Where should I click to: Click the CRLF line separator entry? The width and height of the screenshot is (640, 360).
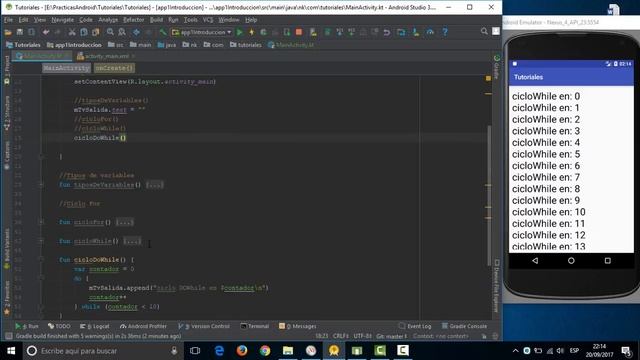[x=341, y=336]
